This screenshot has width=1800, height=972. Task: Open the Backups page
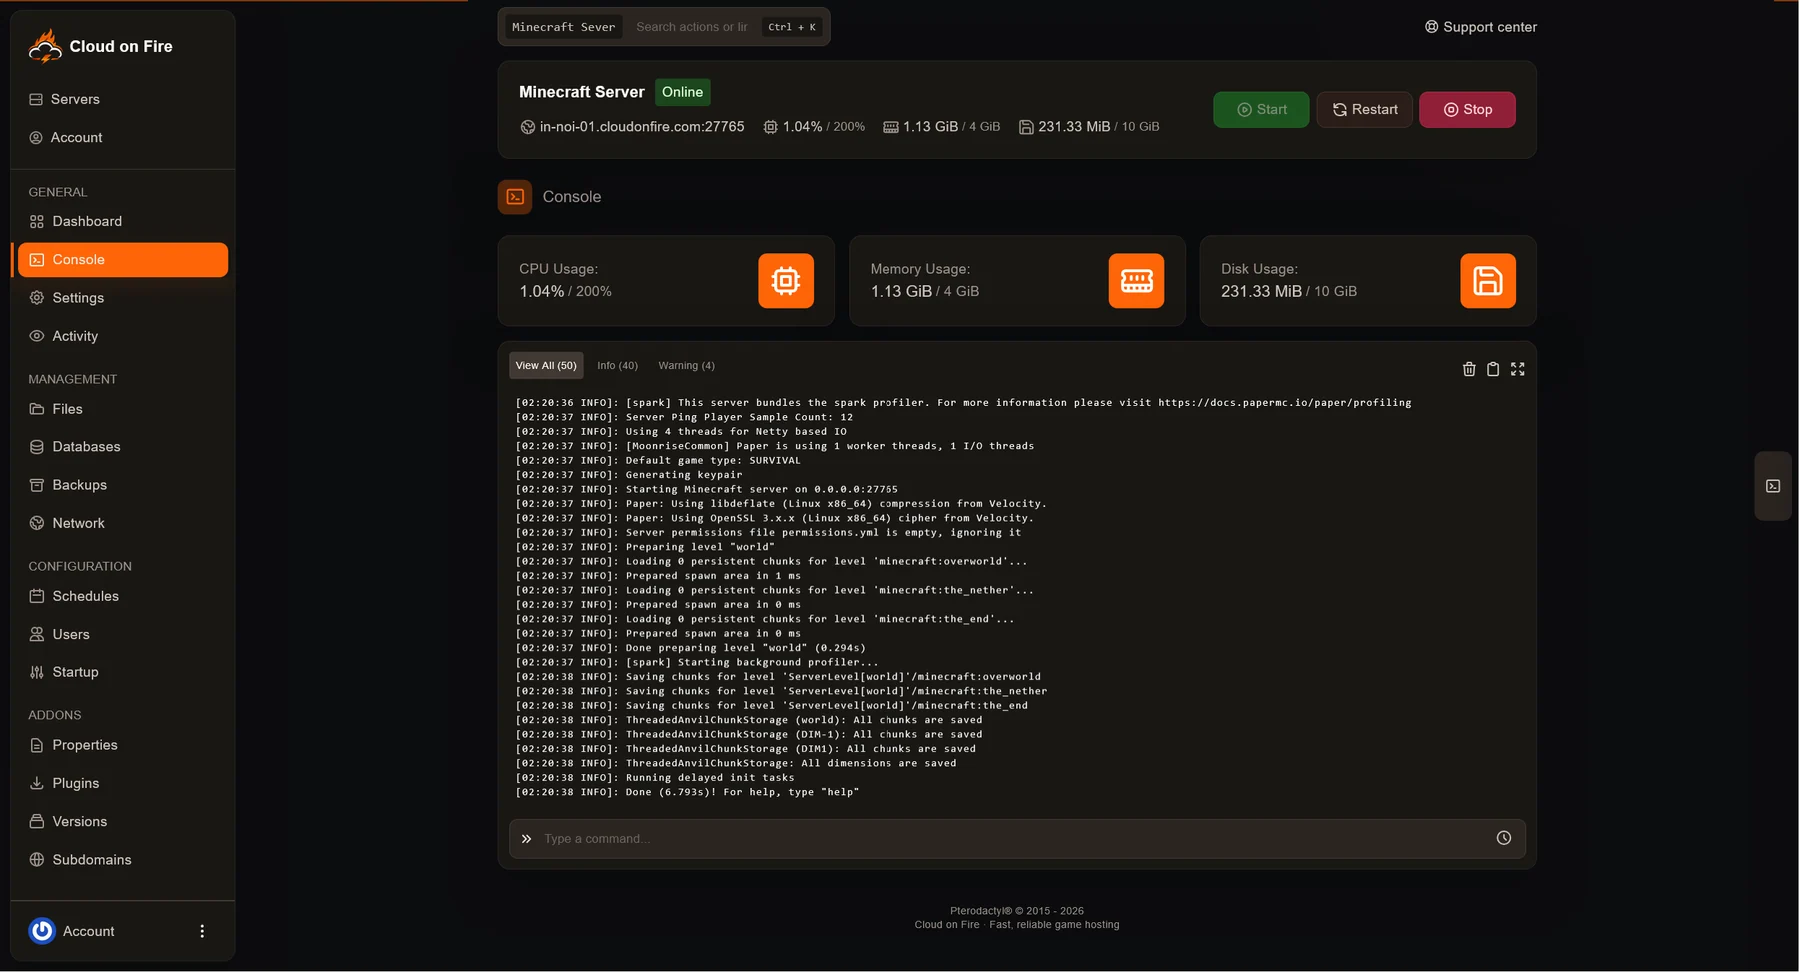coord(123,485)
